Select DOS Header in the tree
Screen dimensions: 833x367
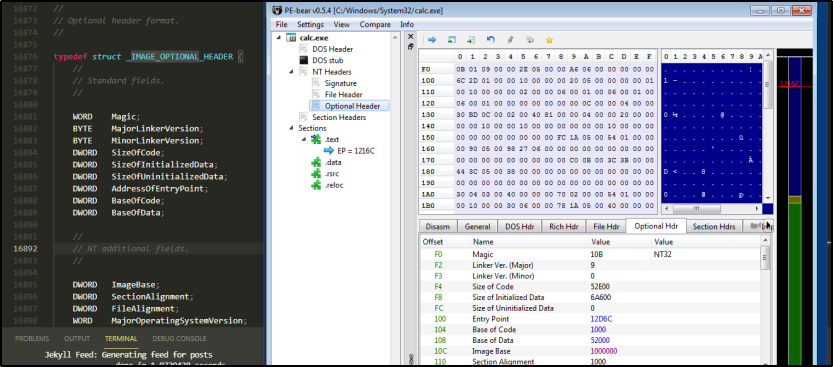click(333, 49)
